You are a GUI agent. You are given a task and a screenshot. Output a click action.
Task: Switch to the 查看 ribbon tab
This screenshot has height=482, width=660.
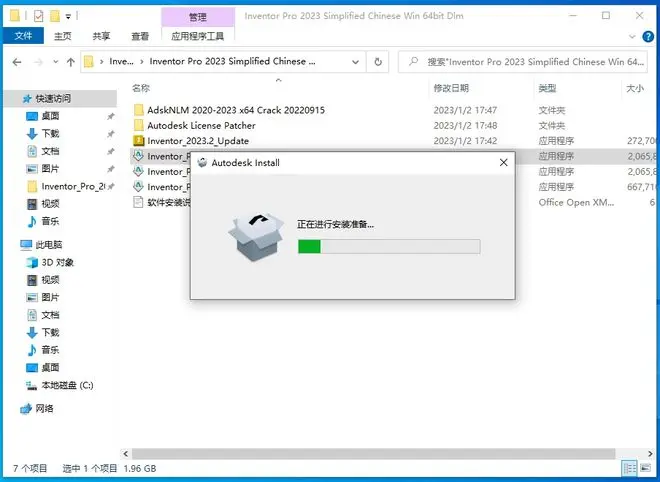[140, 36]
